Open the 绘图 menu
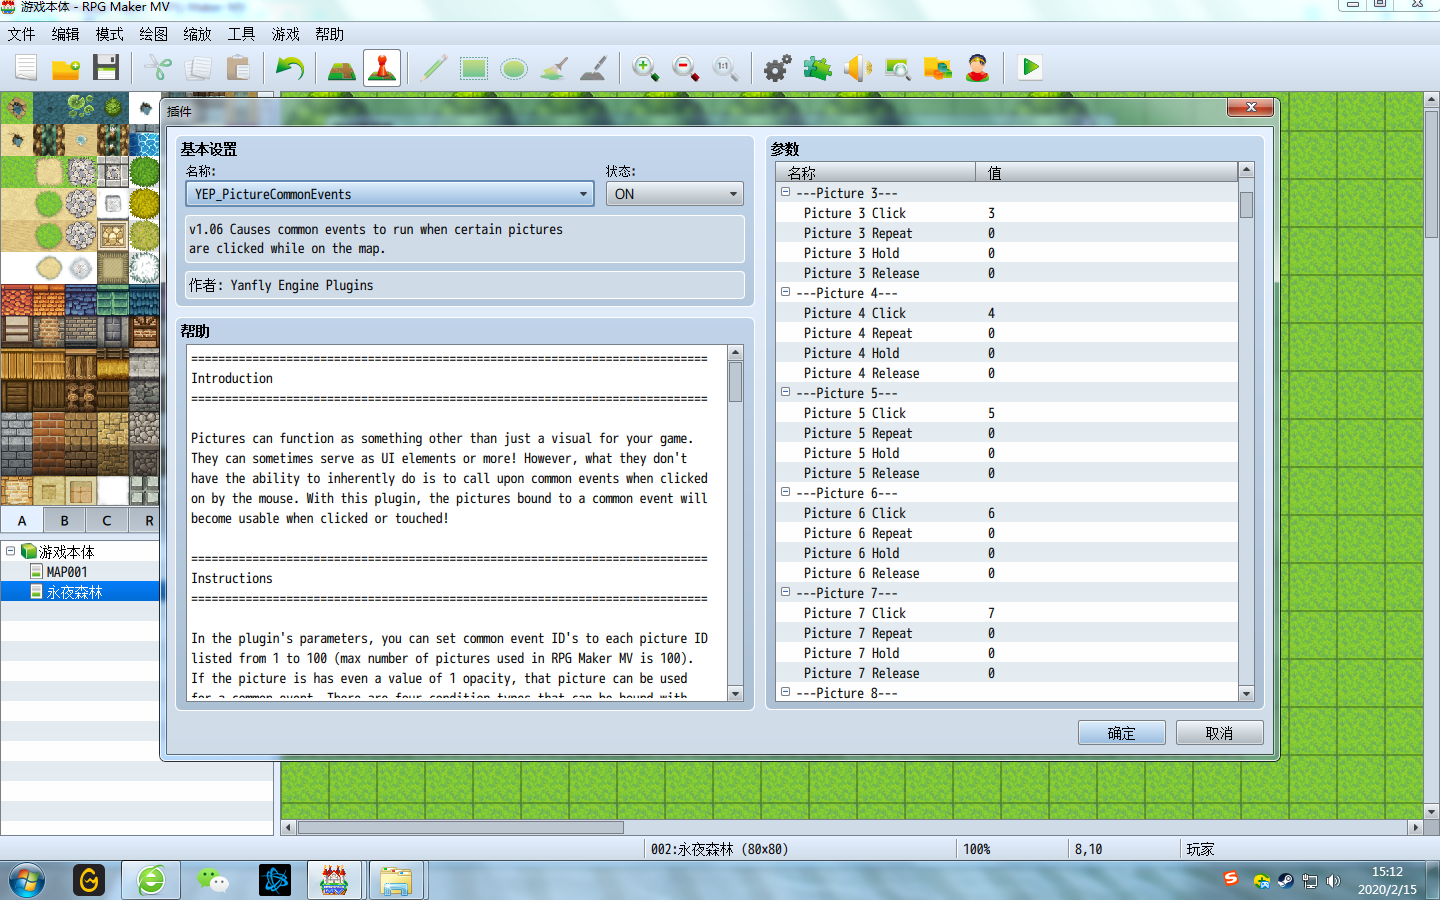1440x900 pixels. pos(154,34)
